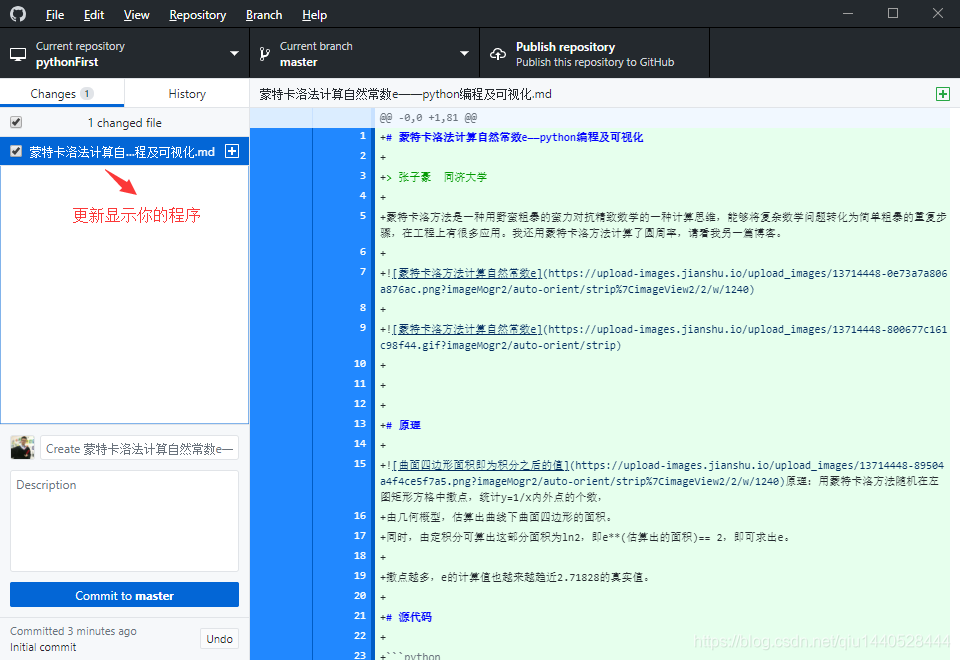
Task: Expand the Current repository pythonFirst dropdown
Action: coord(124,53)
